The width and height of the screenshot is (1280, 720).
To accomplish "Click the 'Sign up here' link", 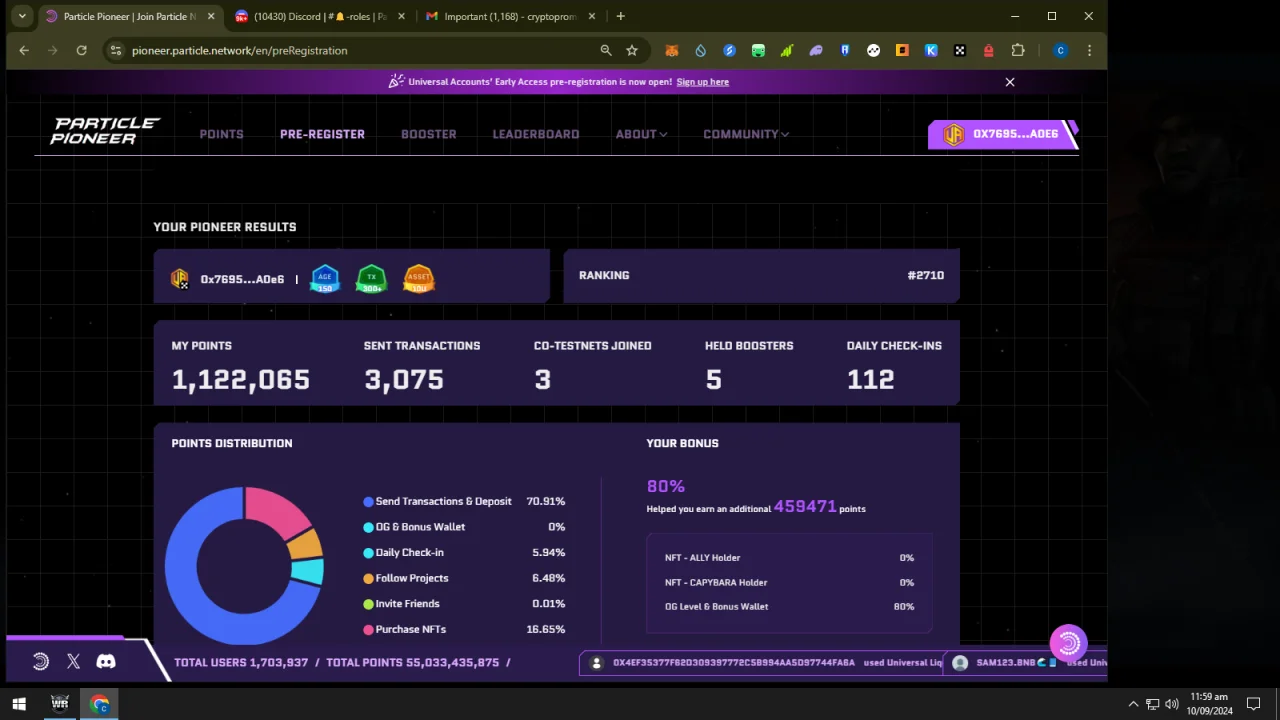I will 702,82.
